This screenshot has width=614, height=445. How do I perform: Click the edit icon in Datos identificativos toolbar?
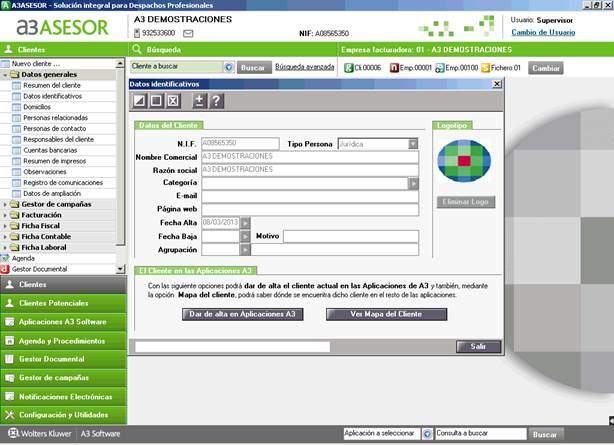click(139, 101)
